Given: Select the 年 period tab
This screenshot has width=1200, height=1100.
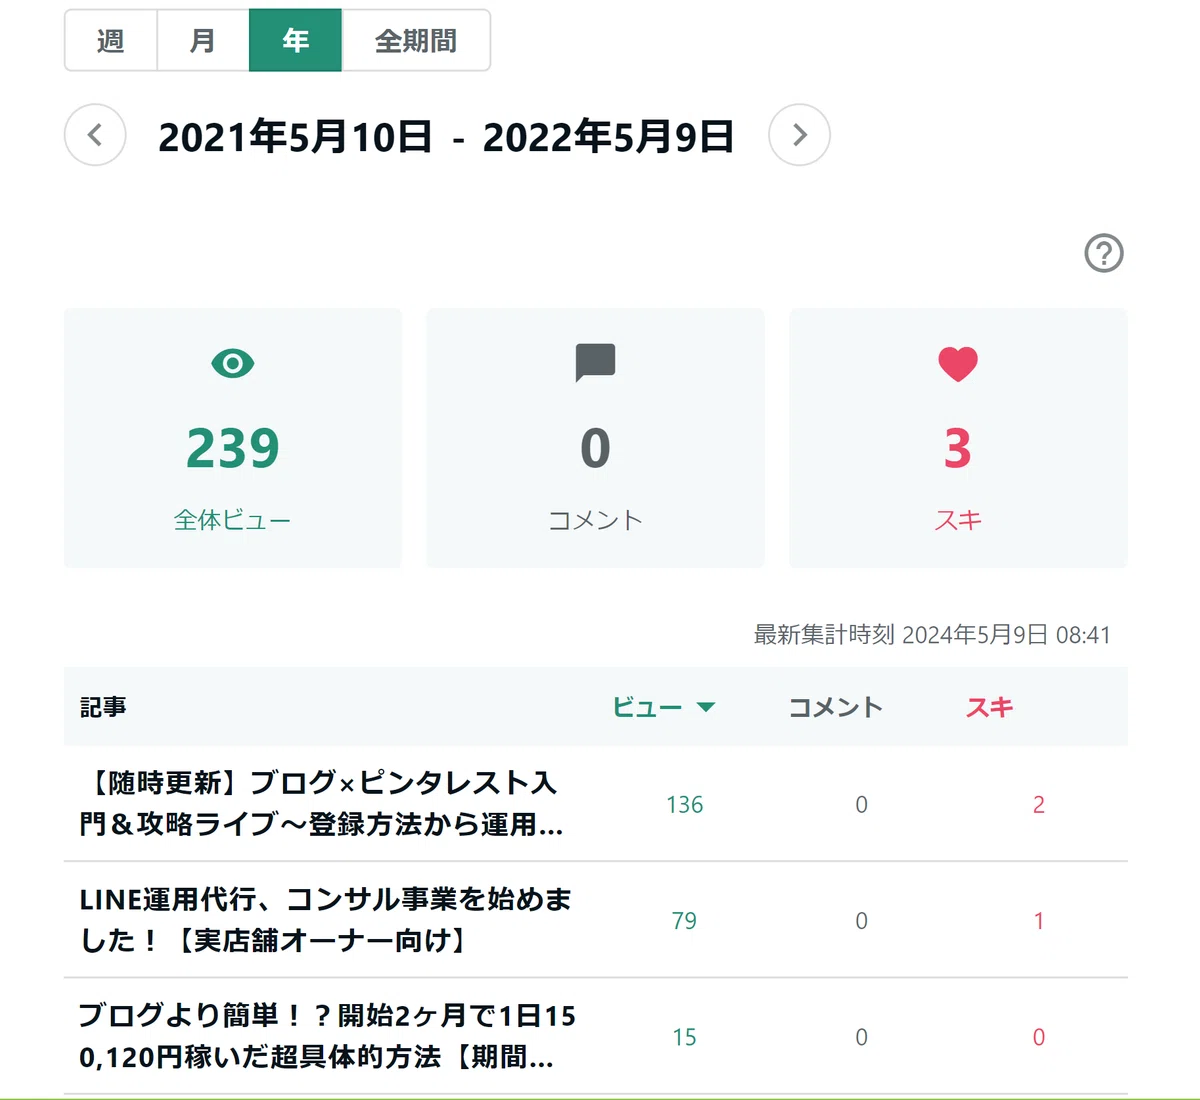Looking at the screenshot, I should (295, 41).
